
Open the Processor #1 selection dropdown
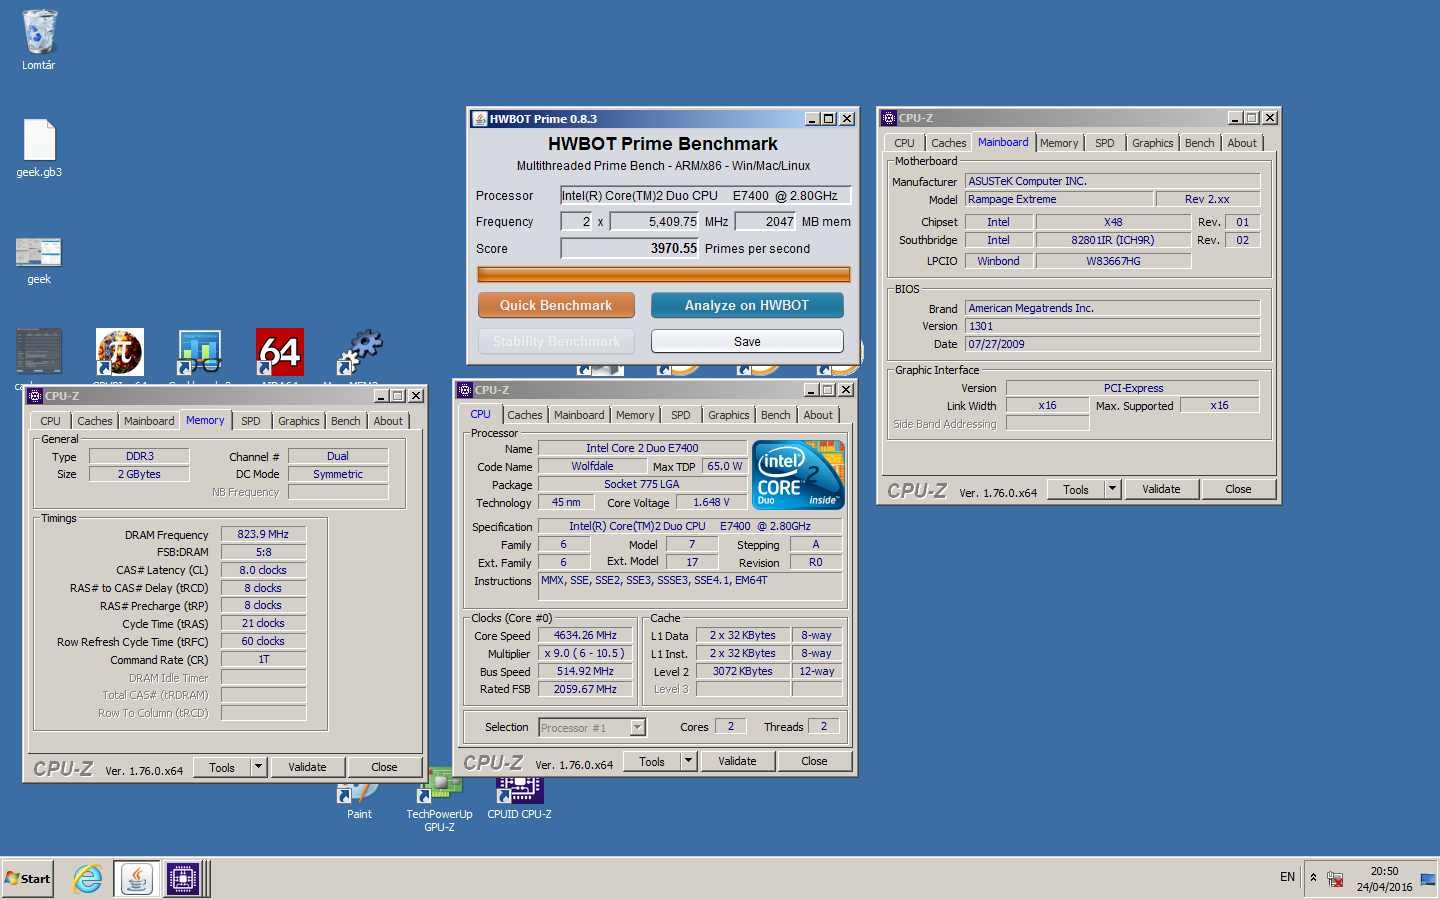pyautogui.click(x=592, y=727)
